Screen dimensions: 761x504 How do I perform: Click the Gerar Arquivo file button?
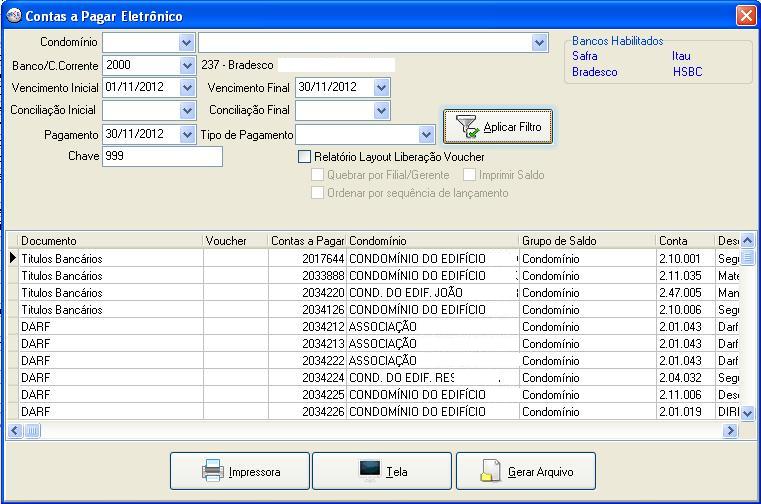[x=526, y=471]
